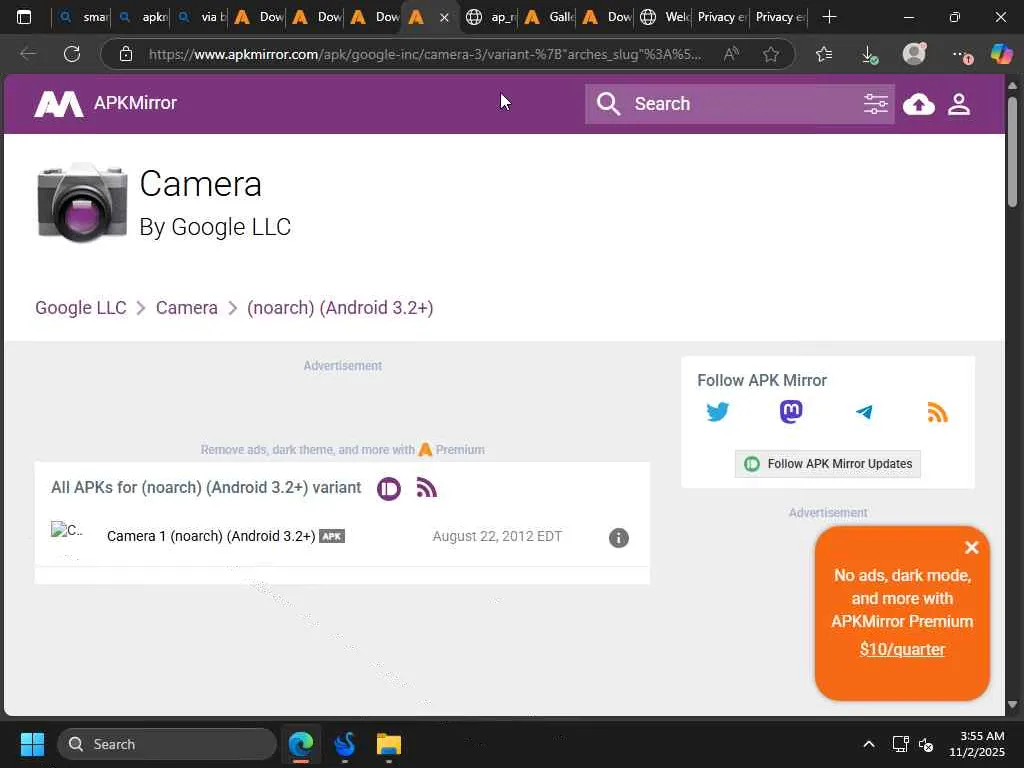Open the search filter settings icon
Viewport: 1024px width, 768px height.
[x=875, y=104]
